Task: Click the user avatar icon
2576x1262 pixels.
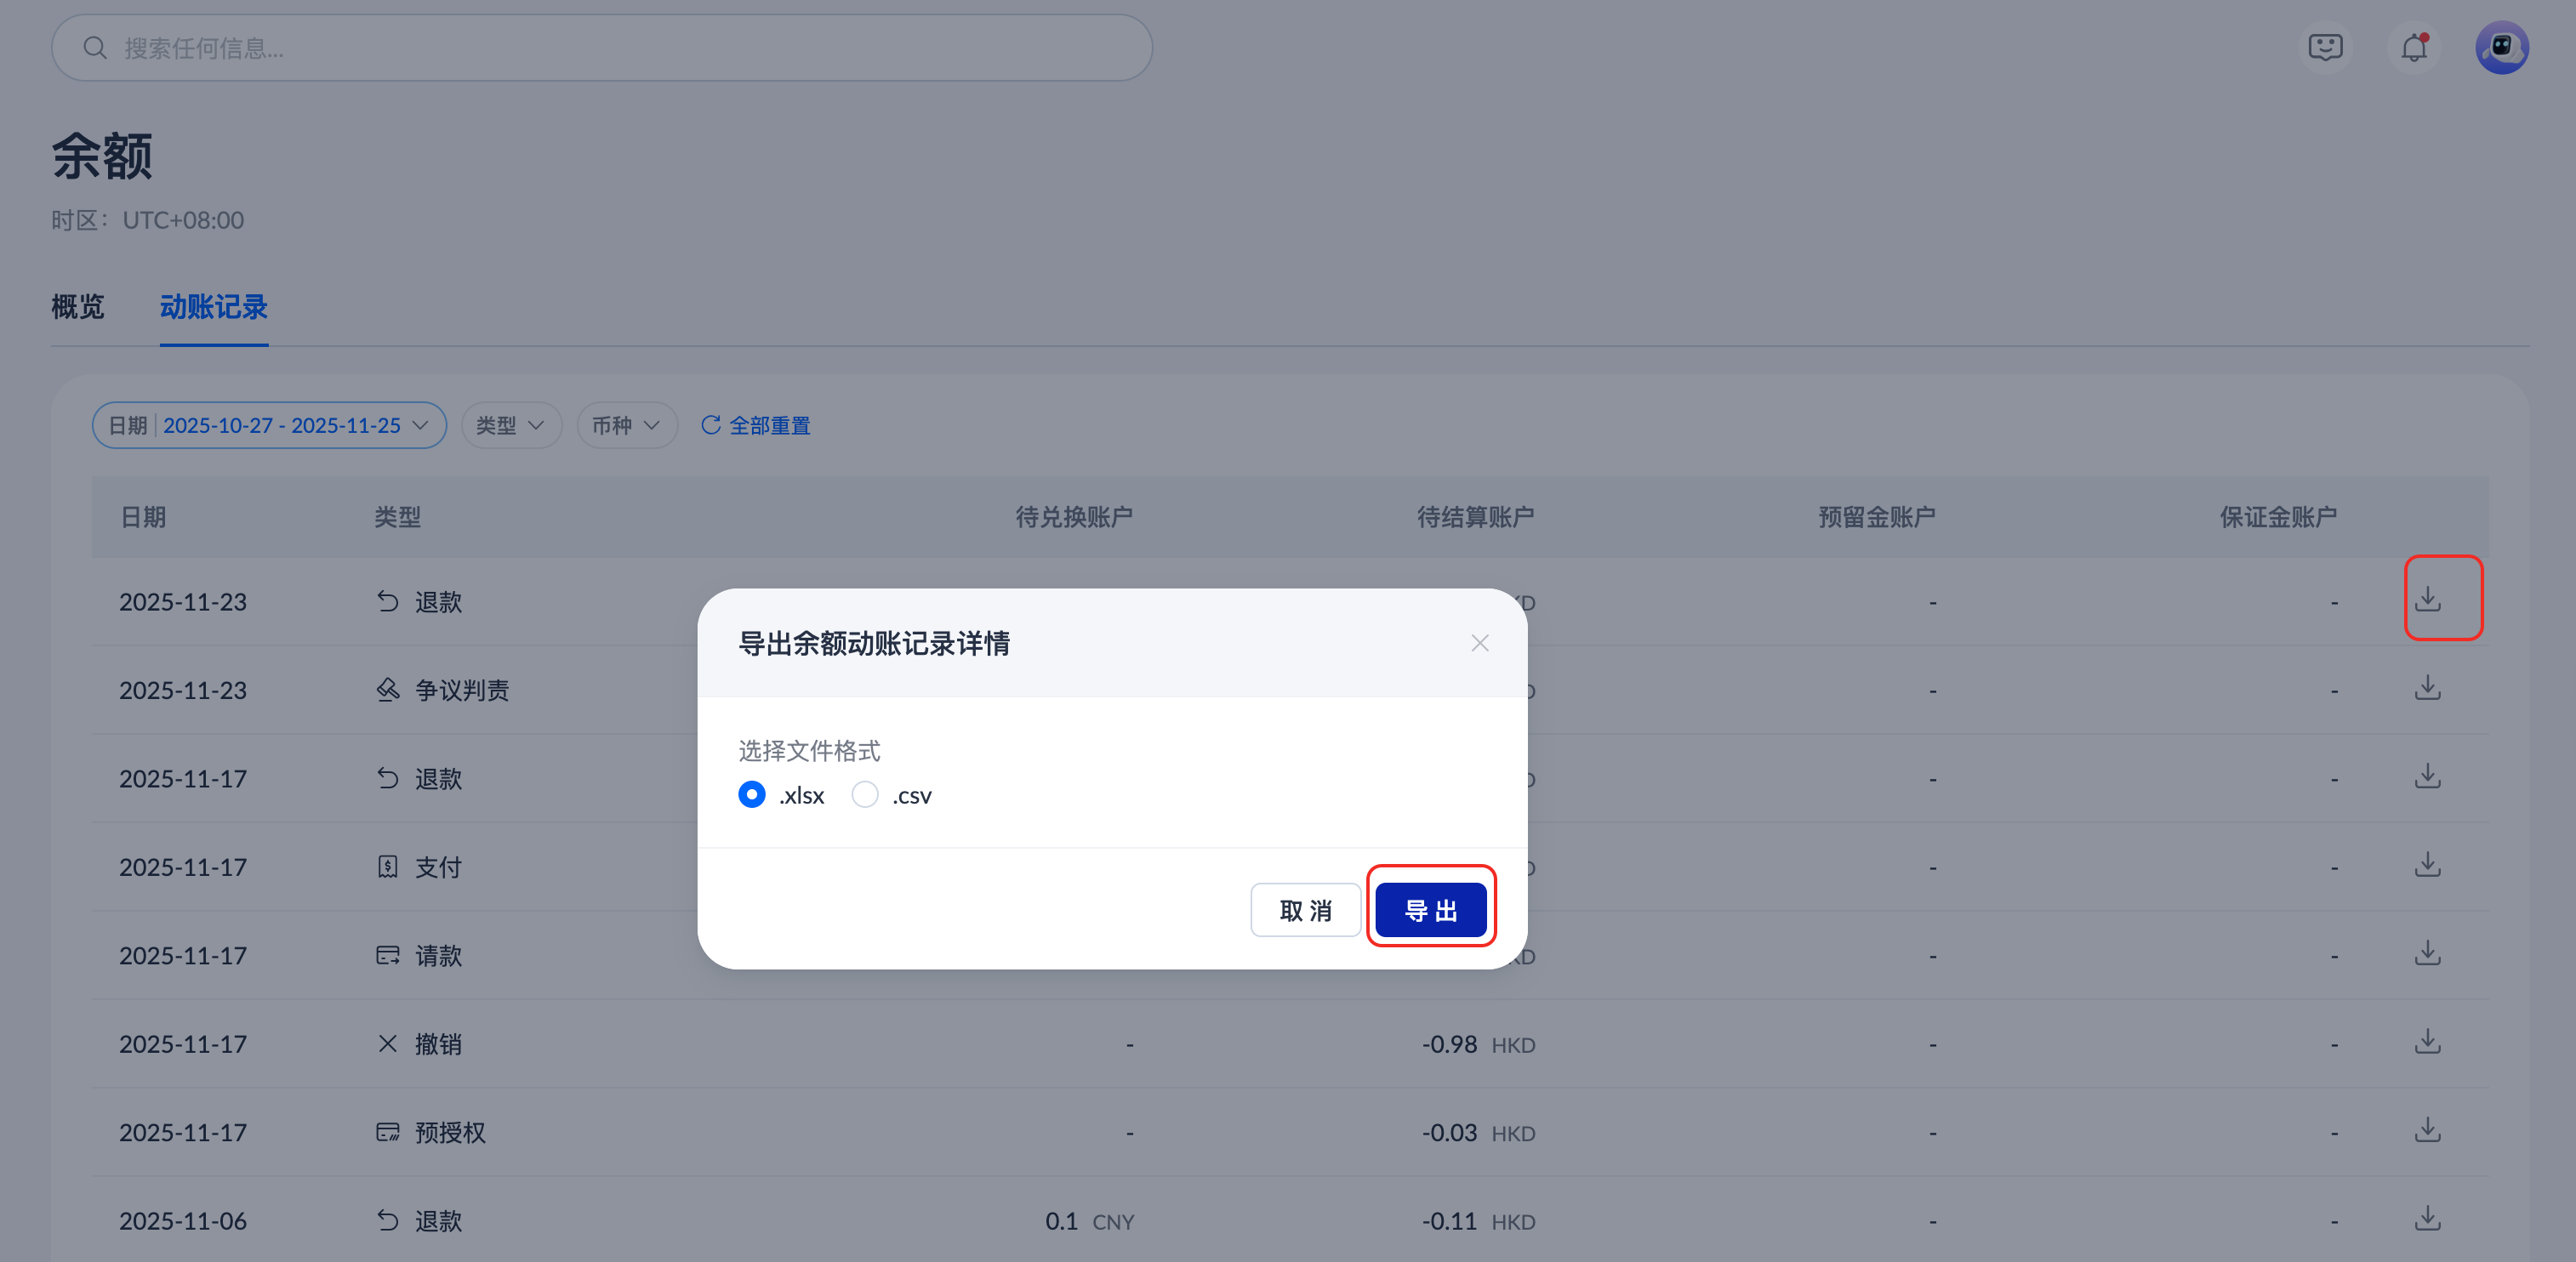Action: click(x=2501, y=47)
